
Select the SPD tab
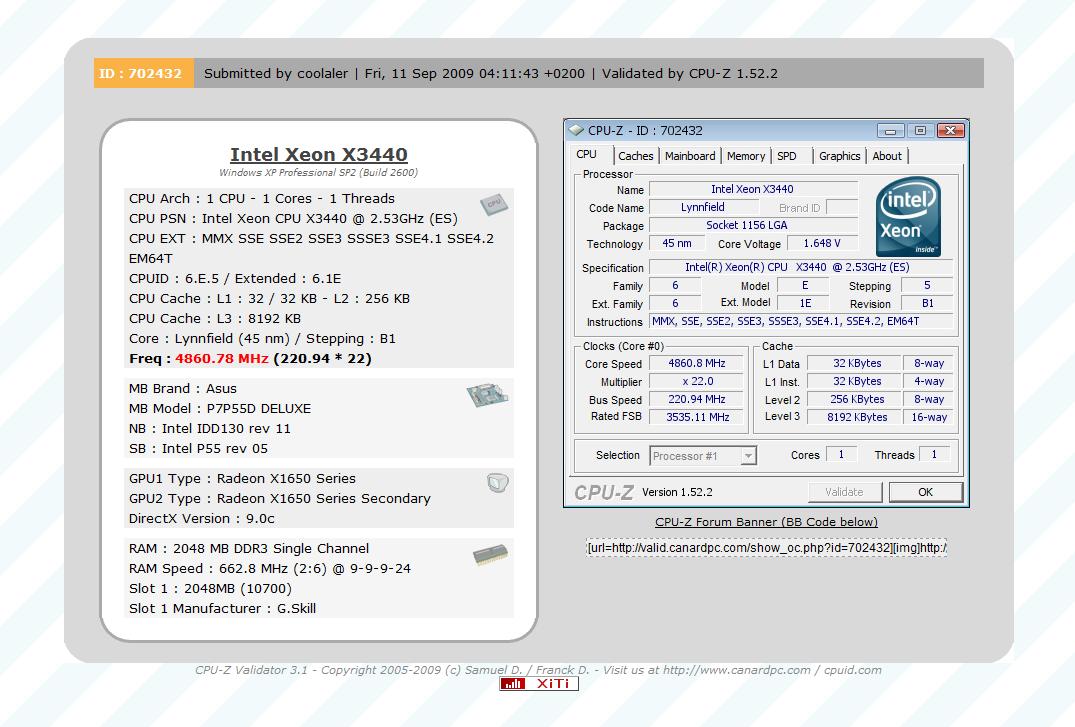[786, 156]
